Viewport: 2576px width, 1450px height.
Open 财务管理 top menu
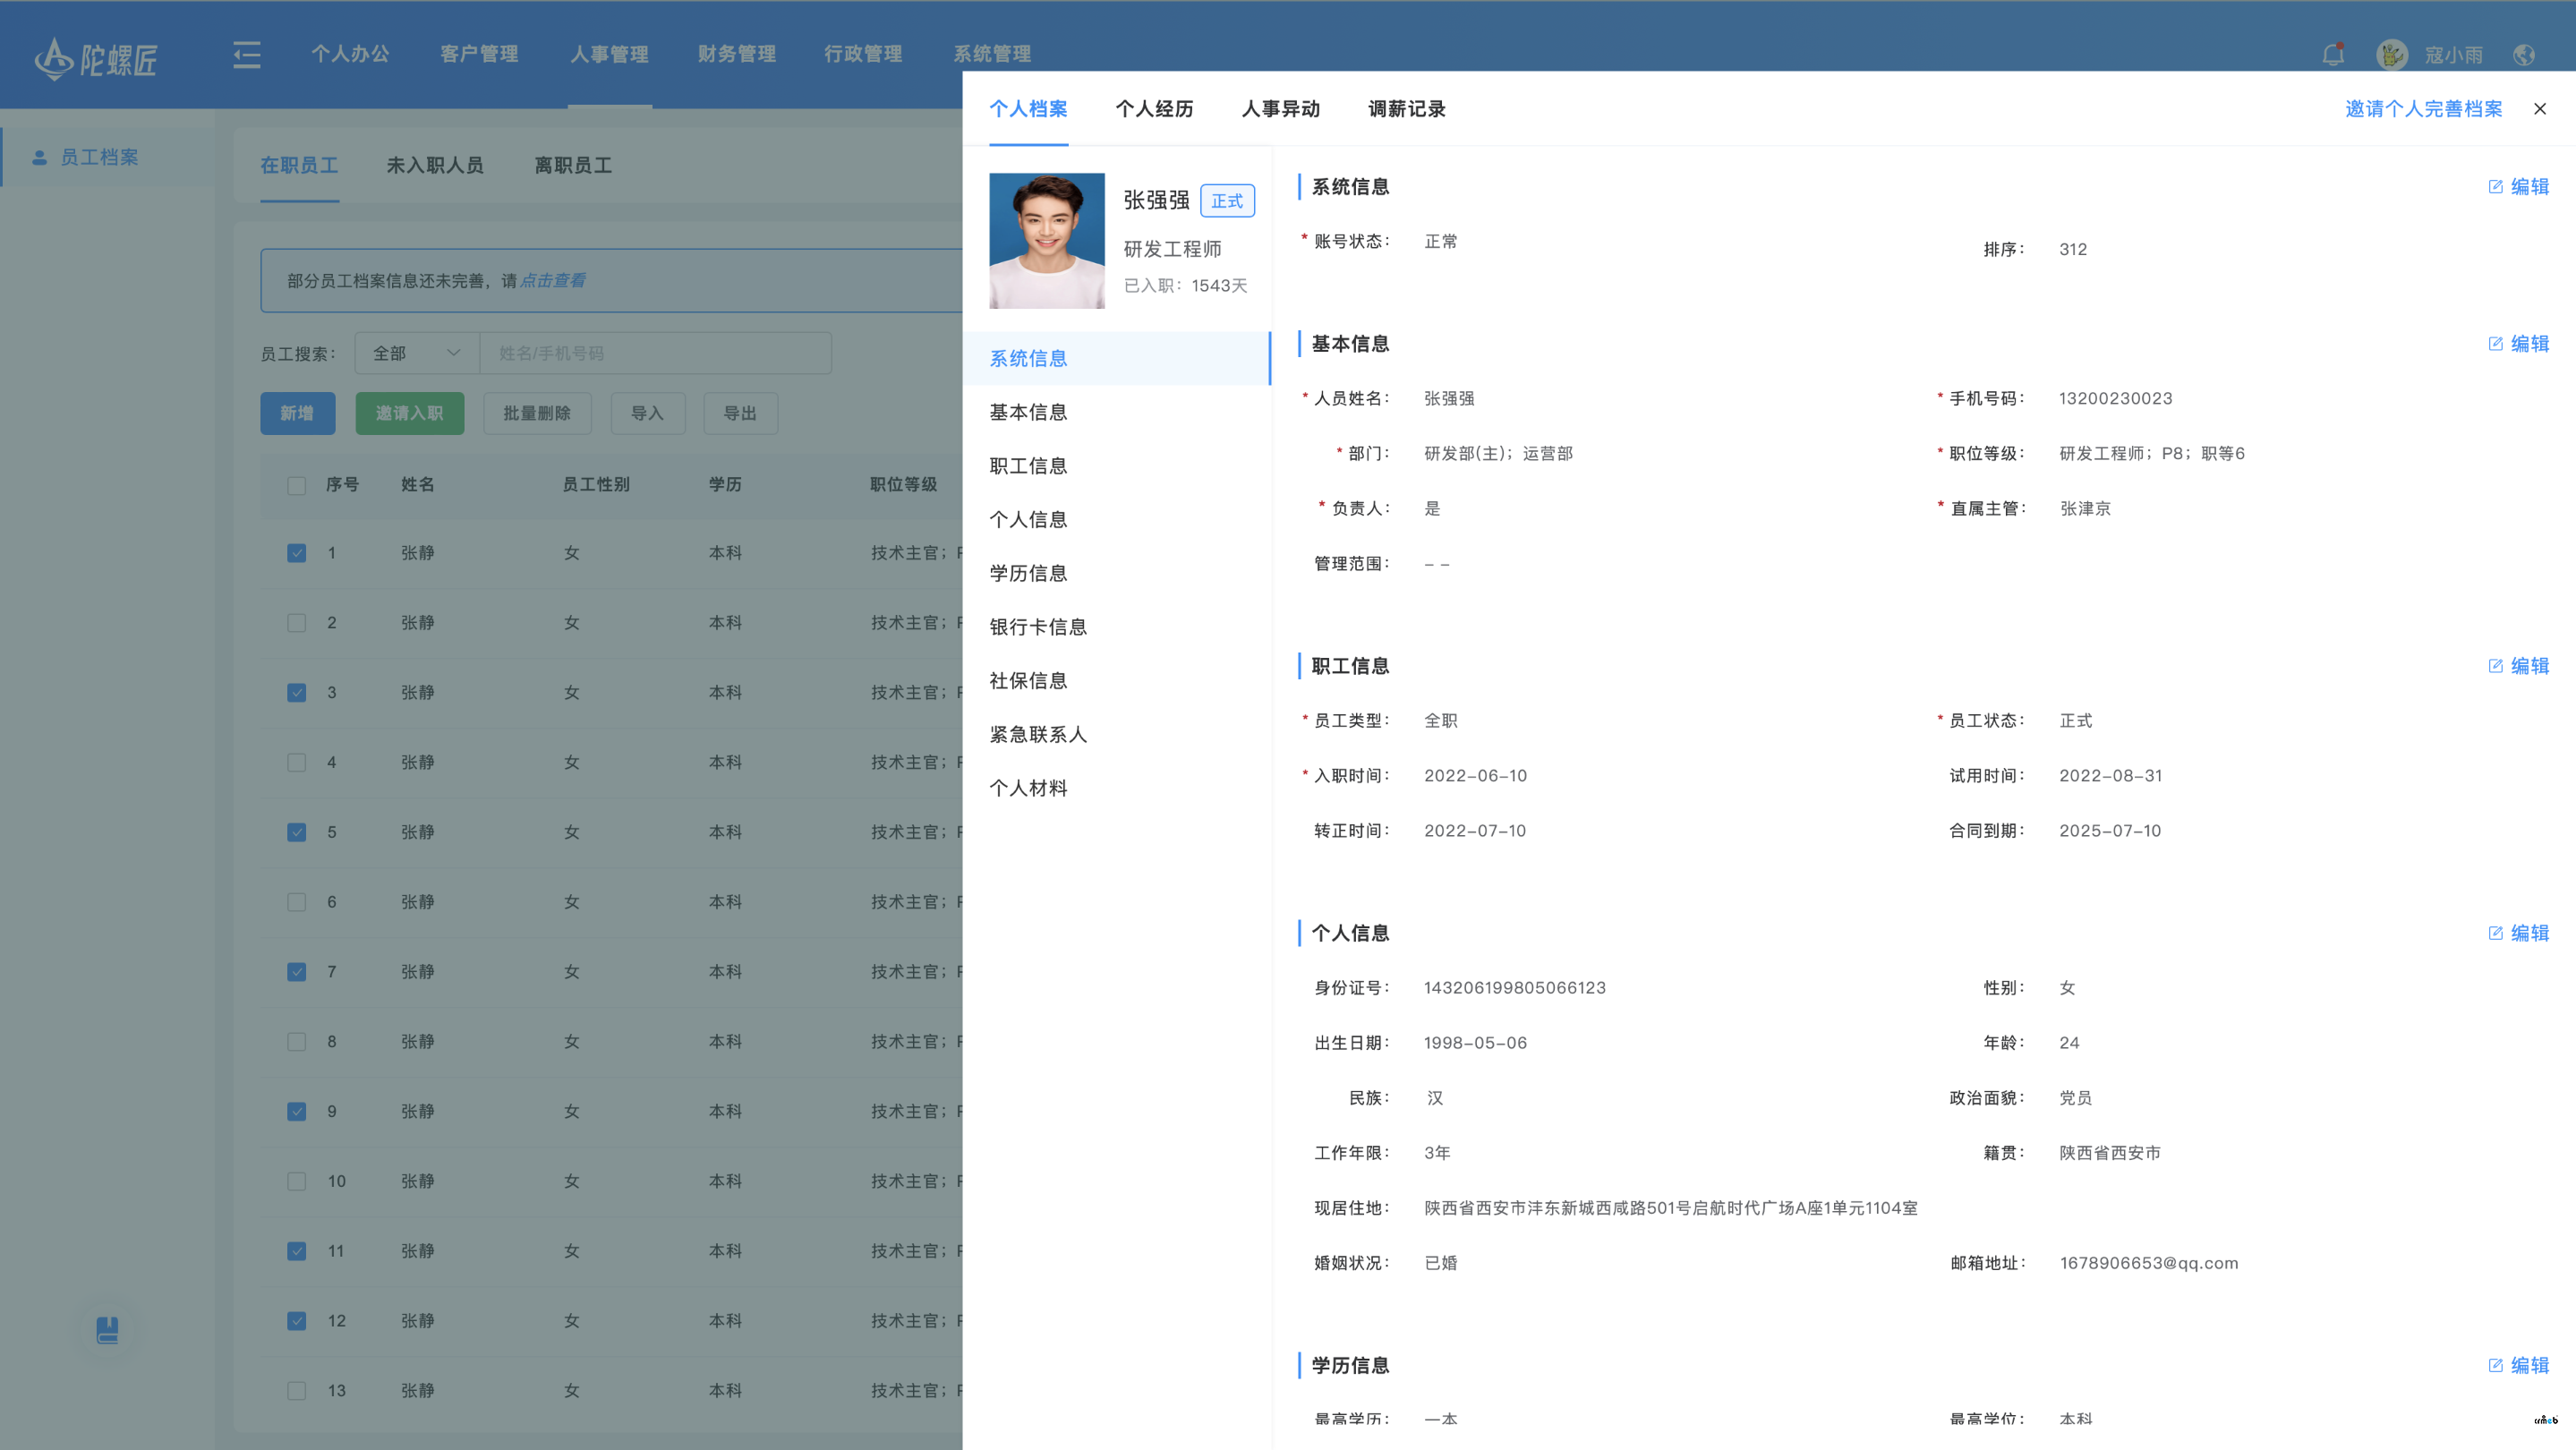click(x=737, y=54)
